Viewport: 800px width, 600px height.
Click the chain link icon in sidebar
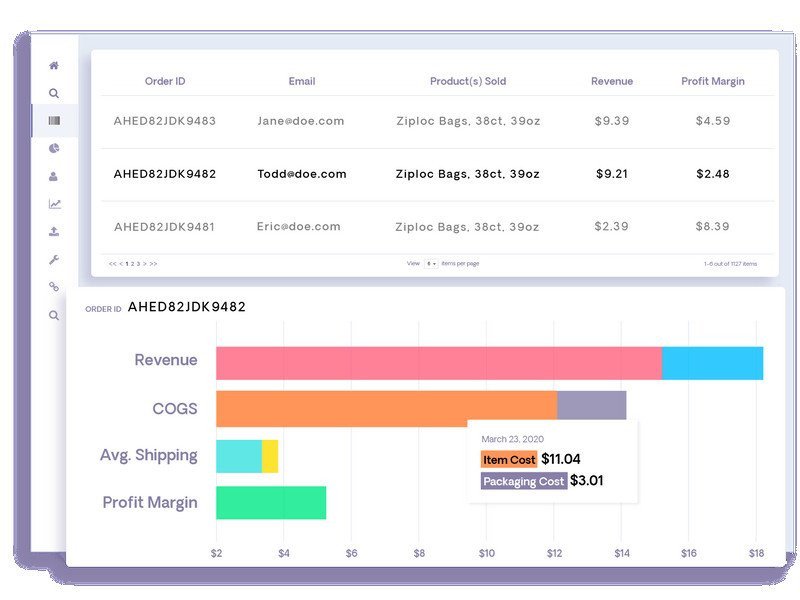[x=54, y=287]
